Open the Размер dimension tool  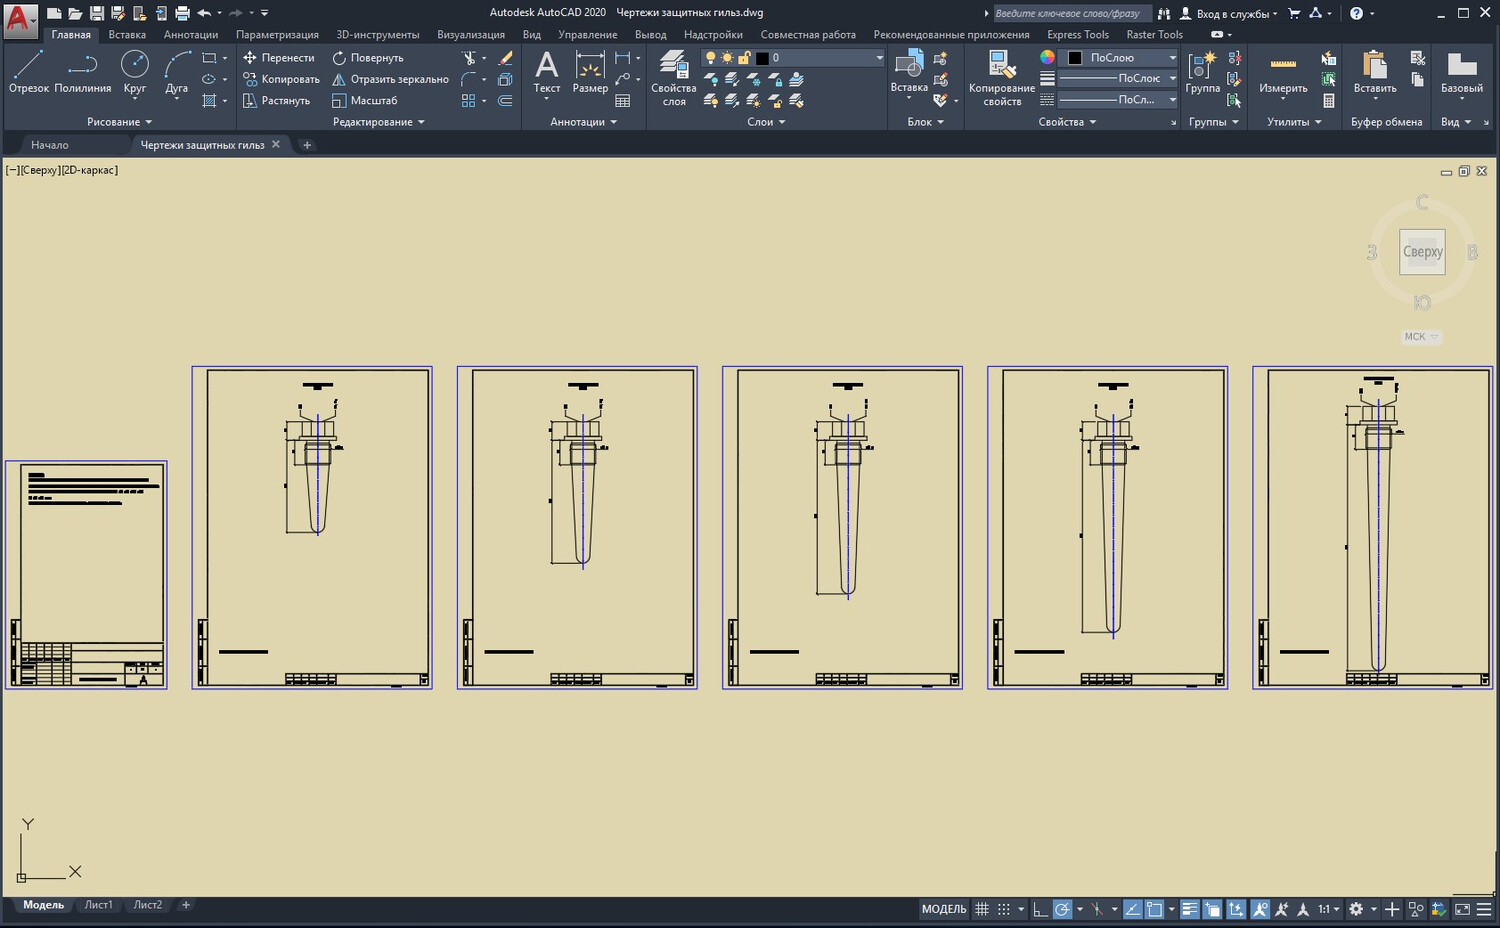pyautogui.click(x=590, y=72)
